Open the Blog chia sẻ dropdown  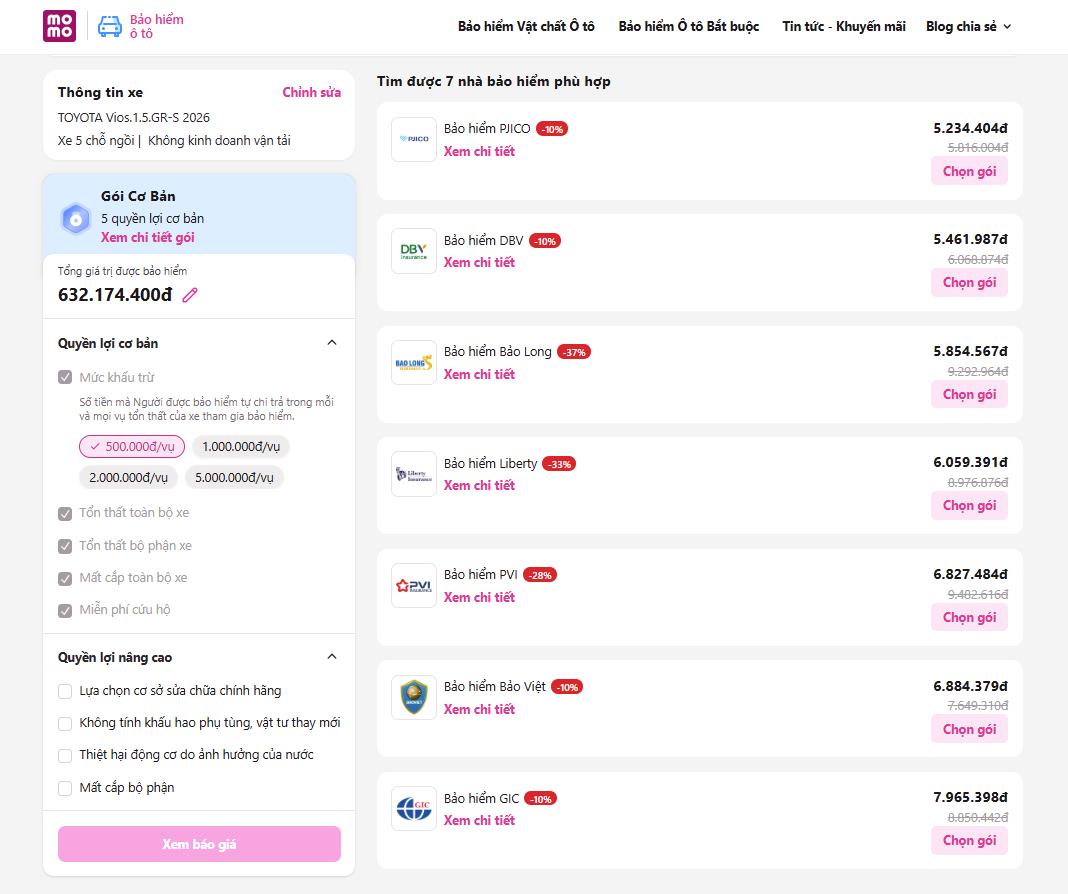click(968, 27)
